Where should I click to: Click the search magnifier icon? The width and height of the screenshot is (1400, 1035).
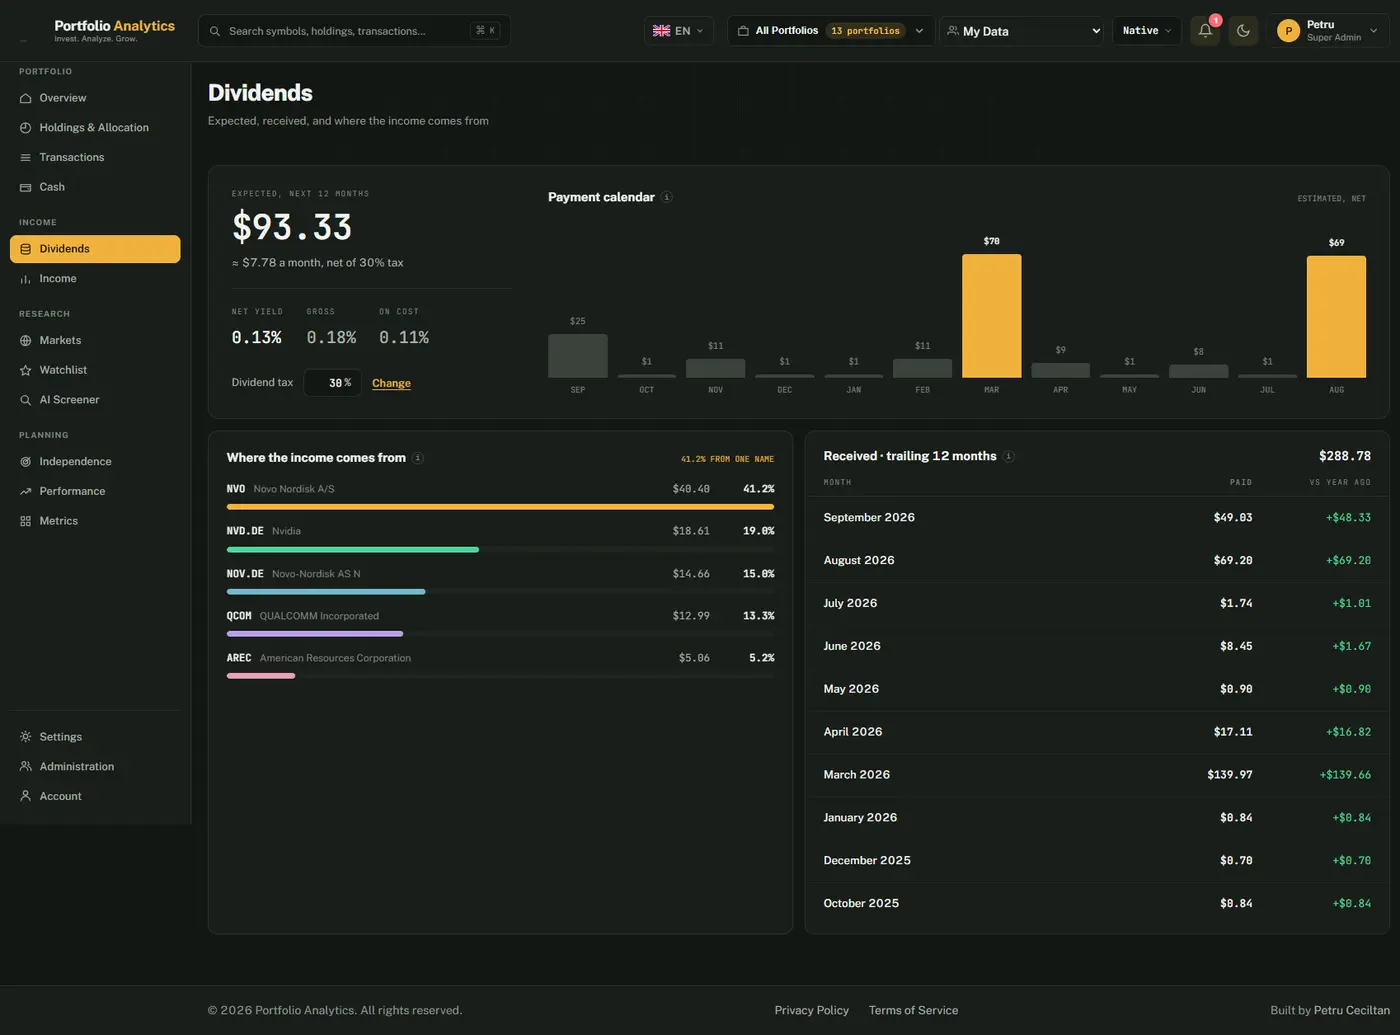pos(215,31)
